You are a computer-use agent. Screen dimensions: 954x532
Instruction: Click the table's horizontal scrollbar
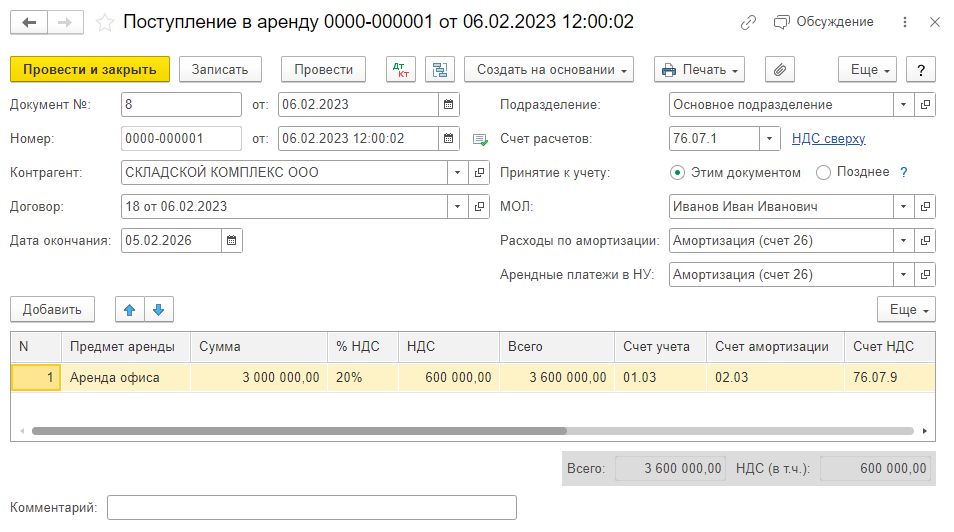coord(300,431)
